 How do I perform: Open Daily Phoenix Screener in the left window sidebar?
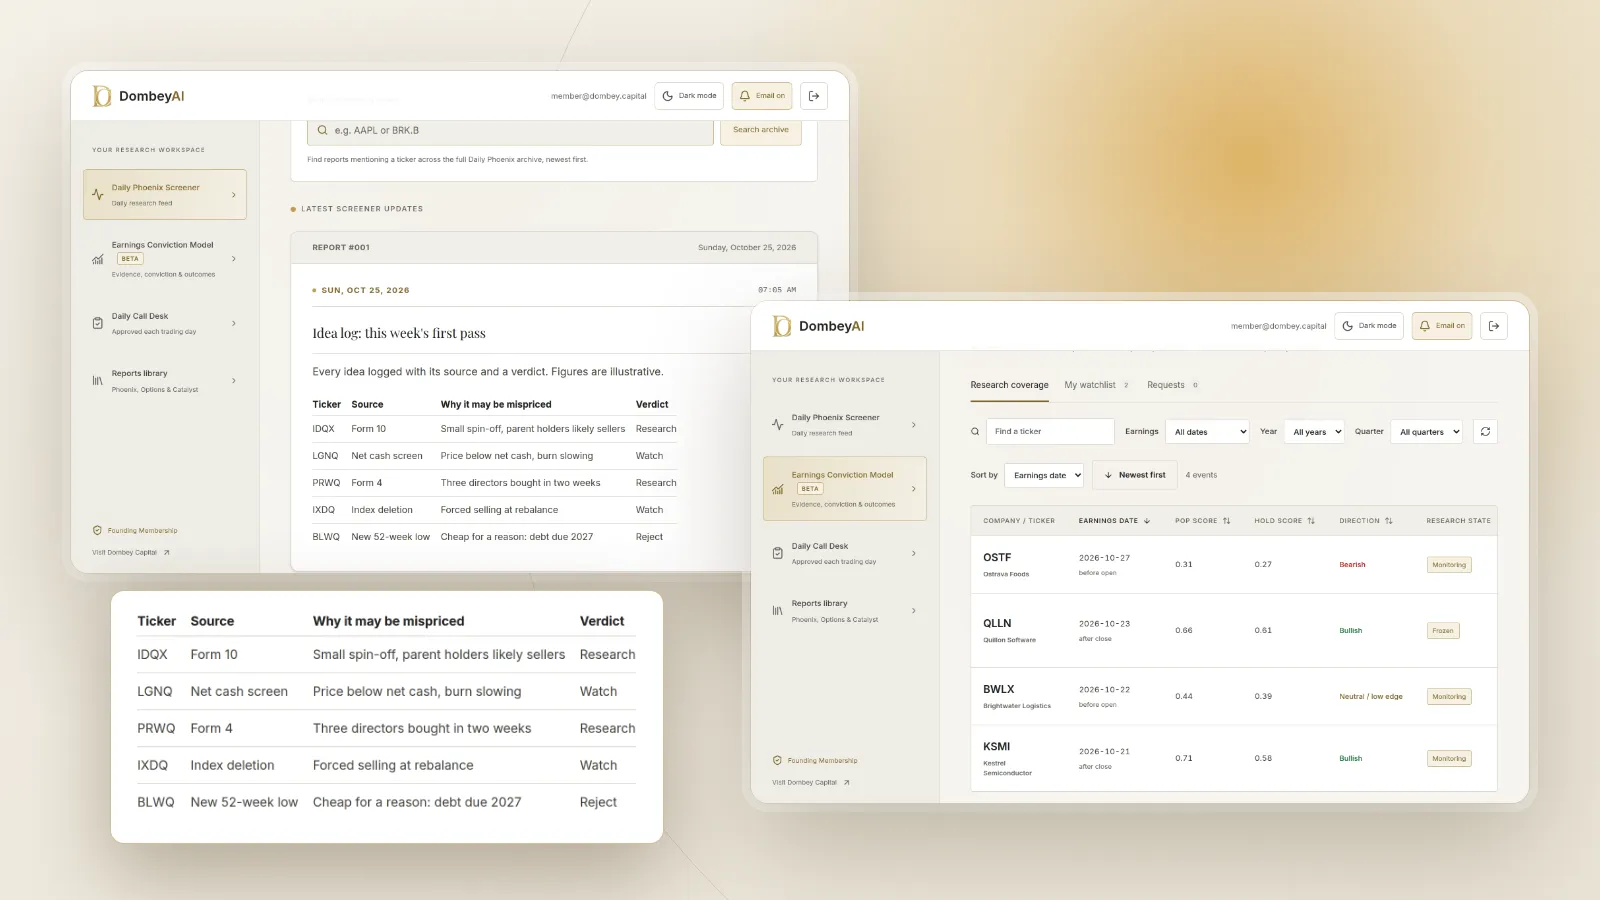[165, 194]
